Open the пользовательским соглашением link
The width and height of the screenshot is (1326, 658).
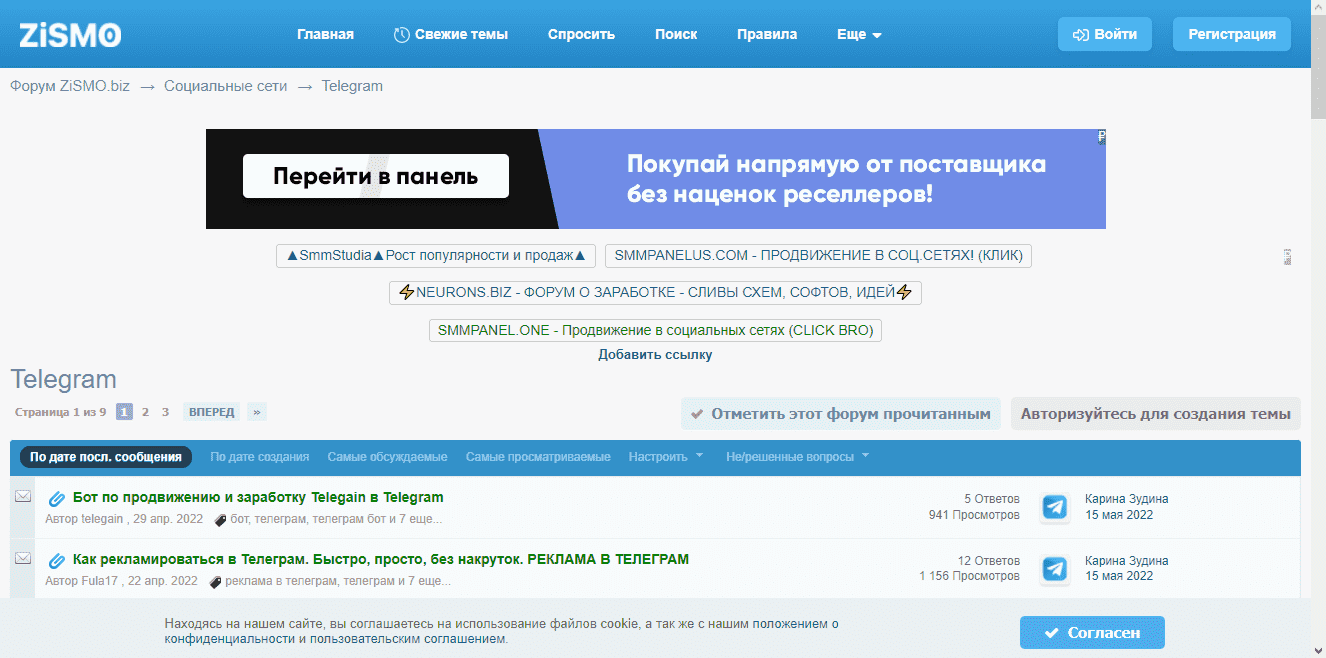coord(408,639)
